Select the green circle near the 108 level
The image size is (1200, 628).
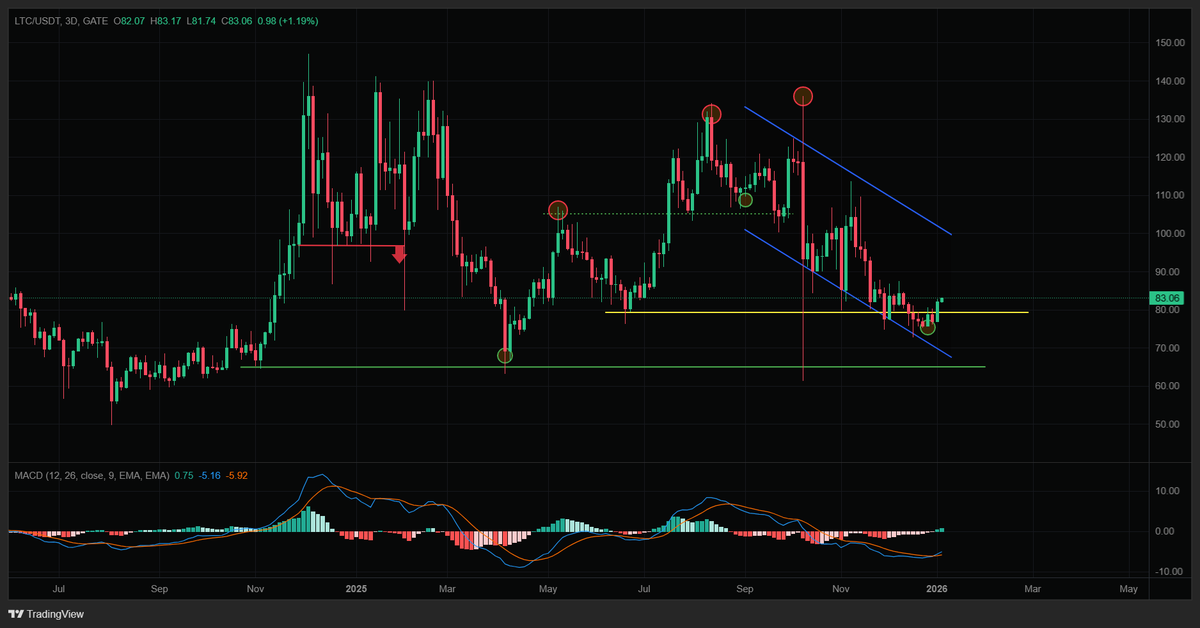[x=745, y=200]
